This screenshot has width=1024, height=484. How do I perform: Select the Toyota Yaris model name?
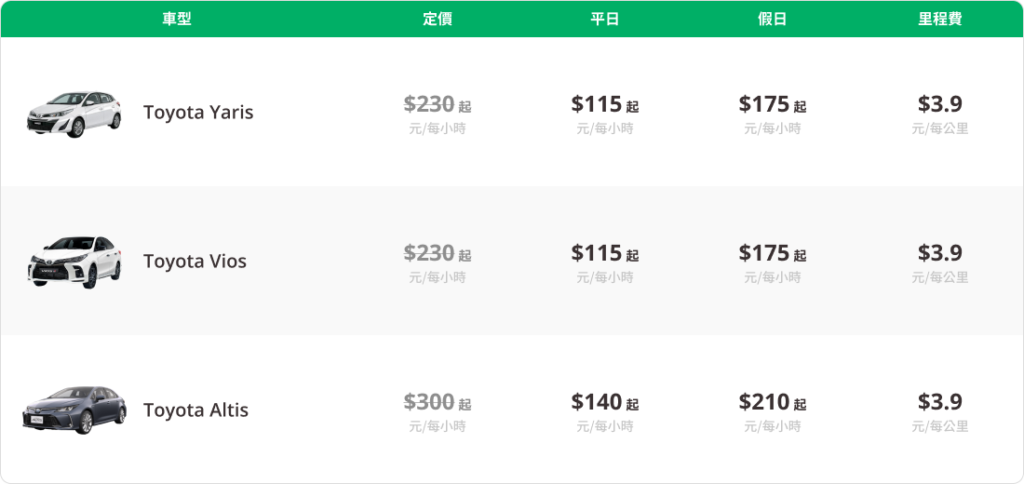[x=198, y=112]
